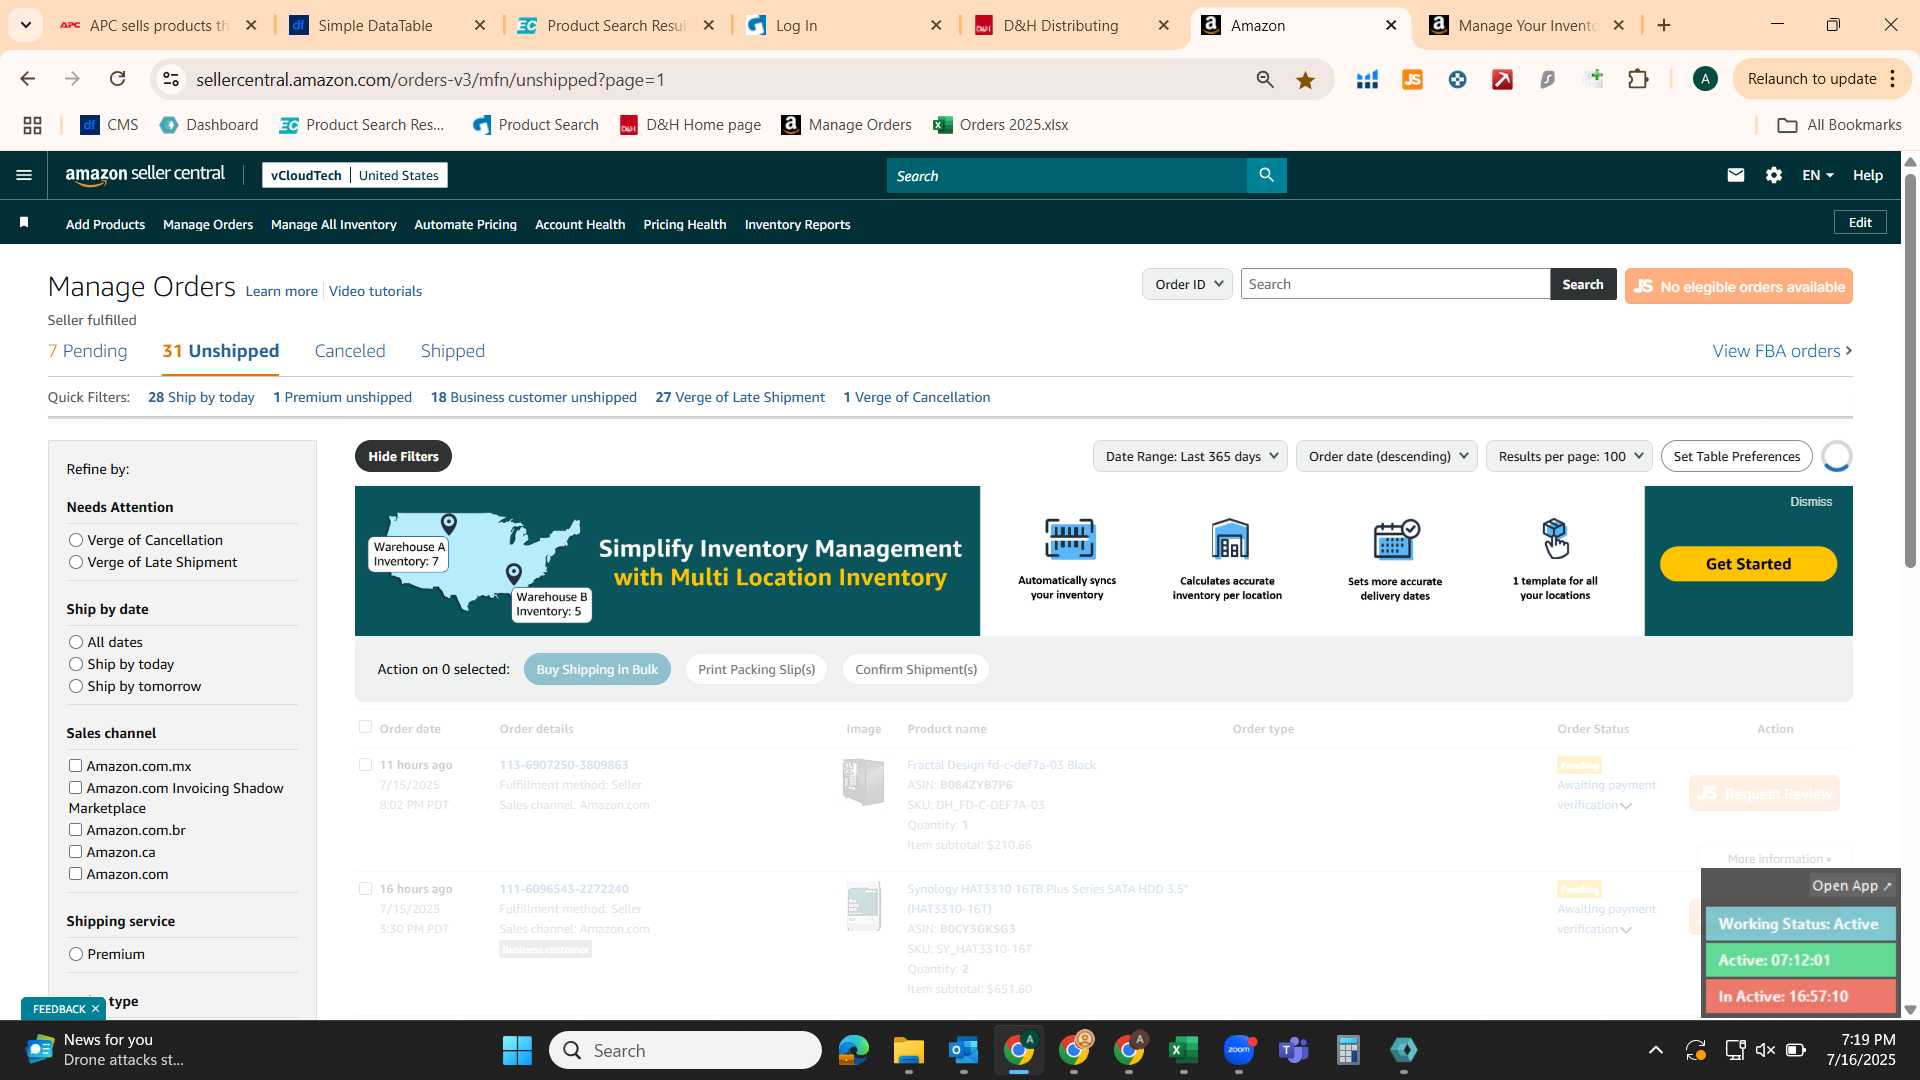Image resolution: width=1920 pixels, height=1080 pixels.
Task: Select Premium shipping service radio
Action: 76,954
